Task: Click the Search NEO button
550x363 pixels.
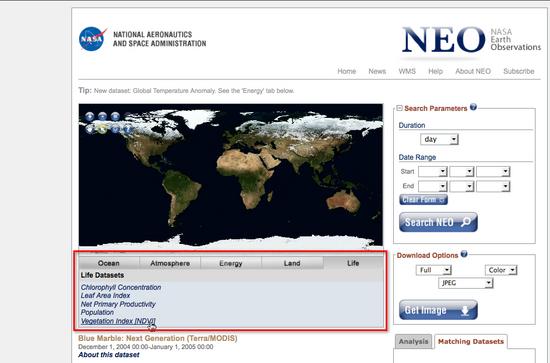Action: tap(438, 222)
